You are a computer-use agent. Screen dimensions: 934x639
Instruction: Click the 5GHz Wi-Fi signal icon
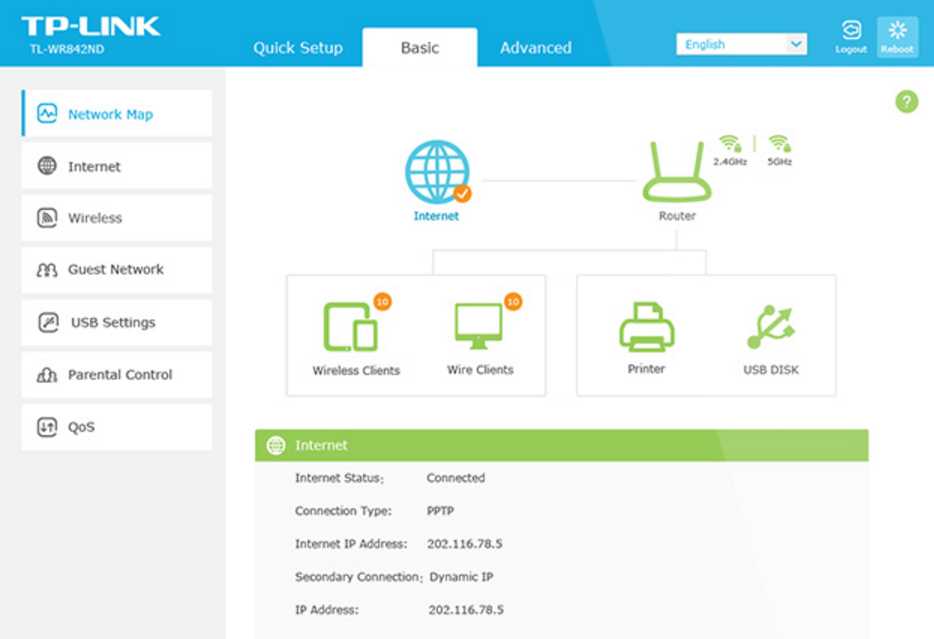pyautogui.click(x=779, y=145)
